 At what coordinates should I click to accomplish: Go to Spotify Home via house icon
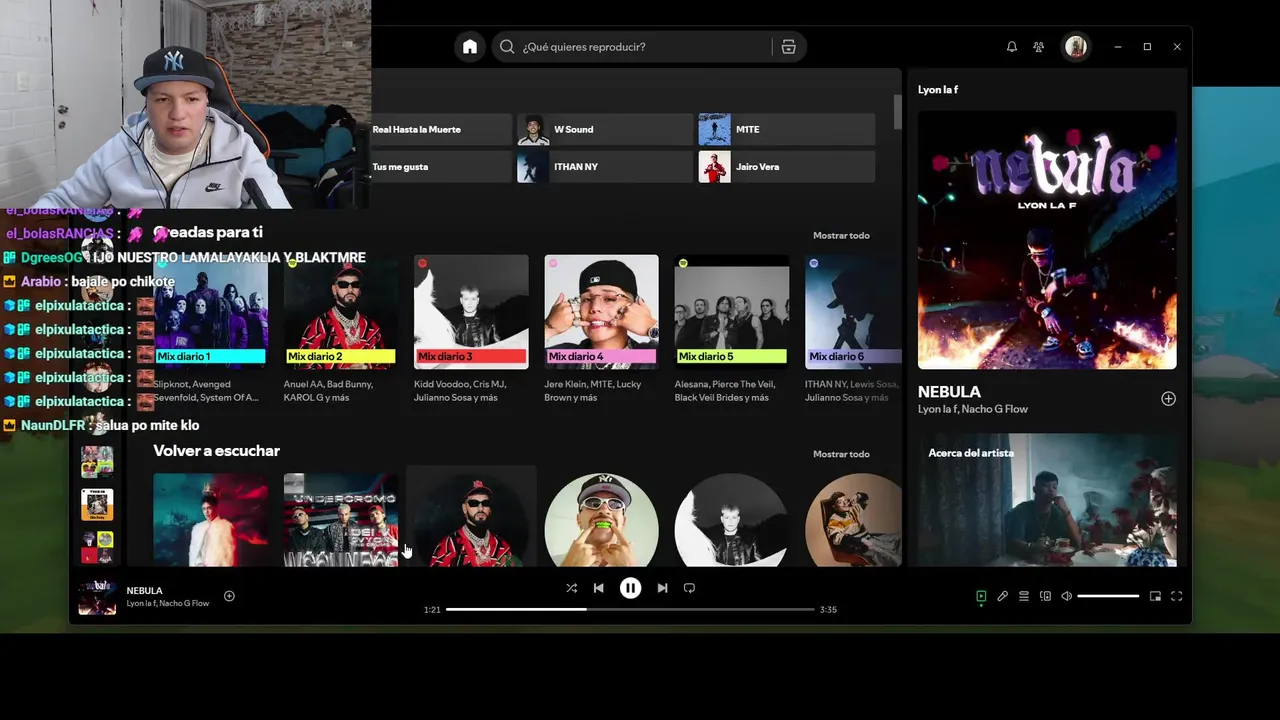point(470,47)
